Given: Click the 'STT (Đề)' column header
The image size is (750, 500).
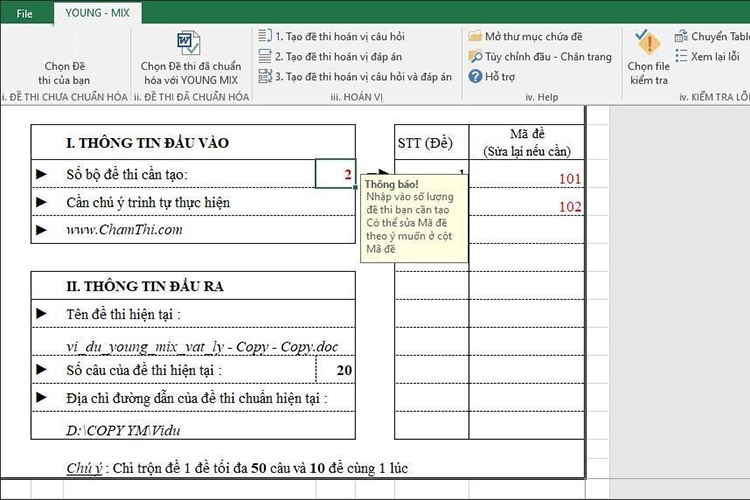Looking at the screenshot, I should 431,142.
